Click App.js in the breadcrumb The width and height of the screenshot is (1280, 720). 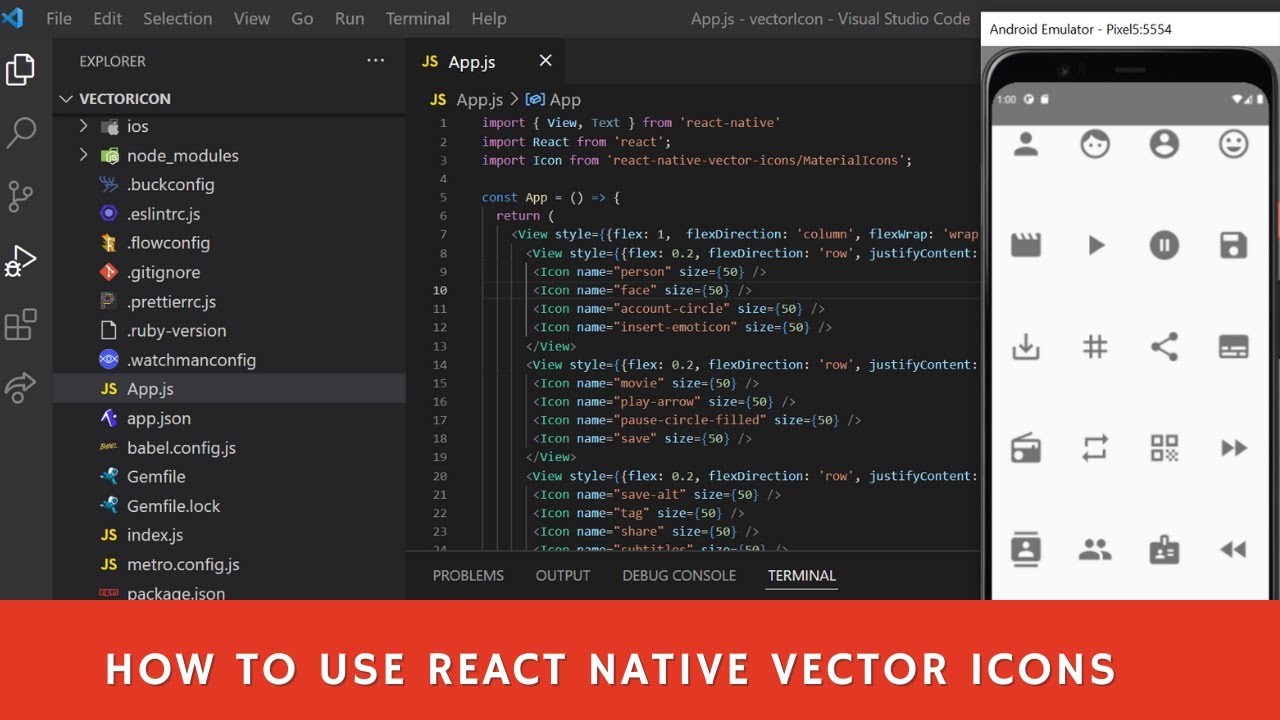(480, 99)
